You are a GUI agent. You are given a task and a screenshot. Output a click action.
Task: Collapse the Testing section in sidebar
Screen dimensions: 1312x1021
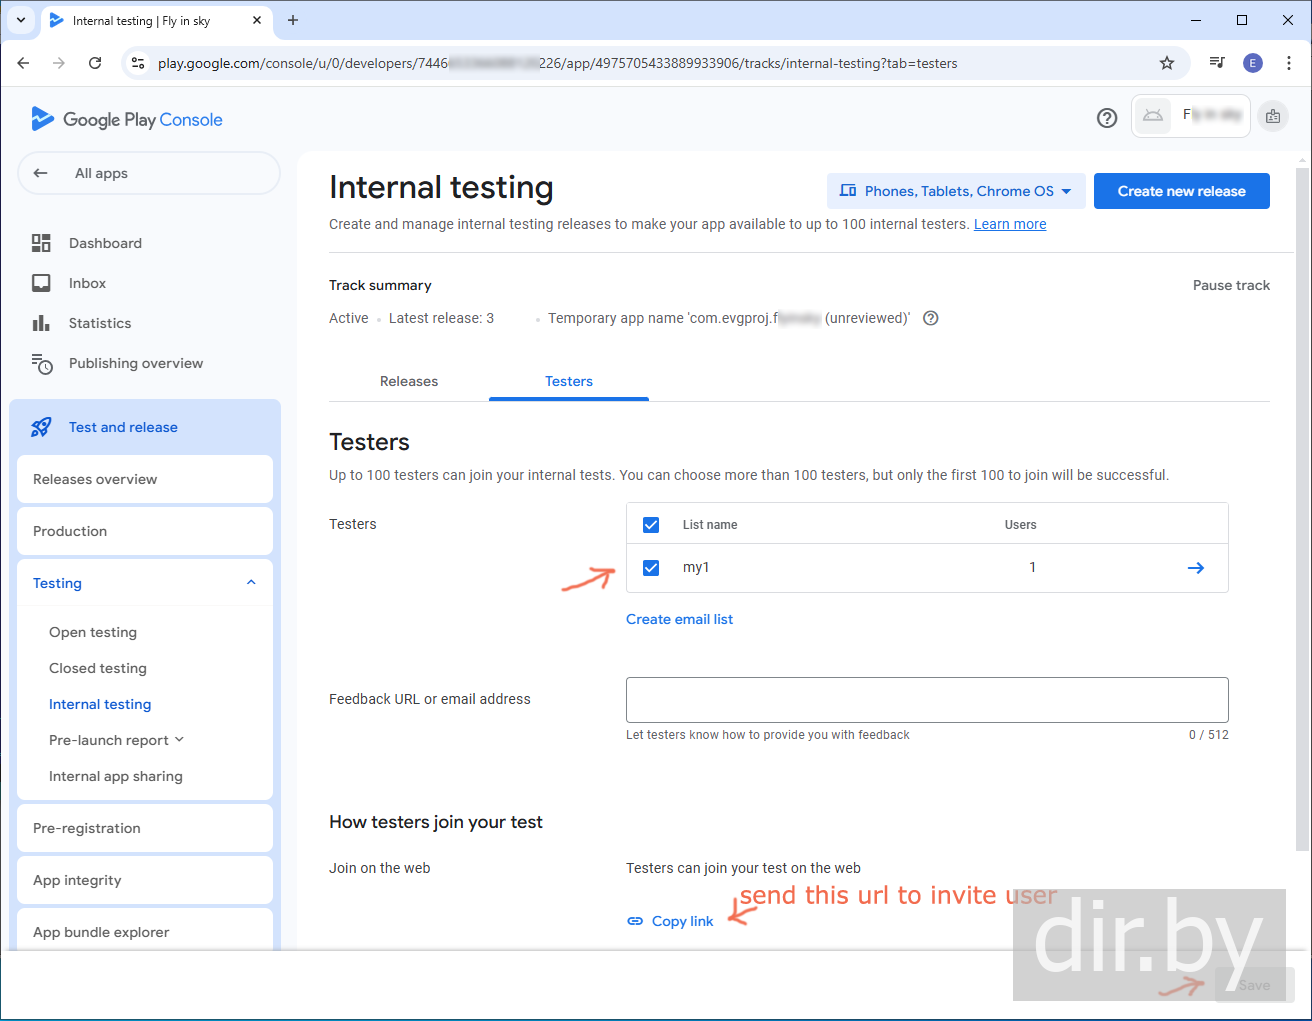251,583
